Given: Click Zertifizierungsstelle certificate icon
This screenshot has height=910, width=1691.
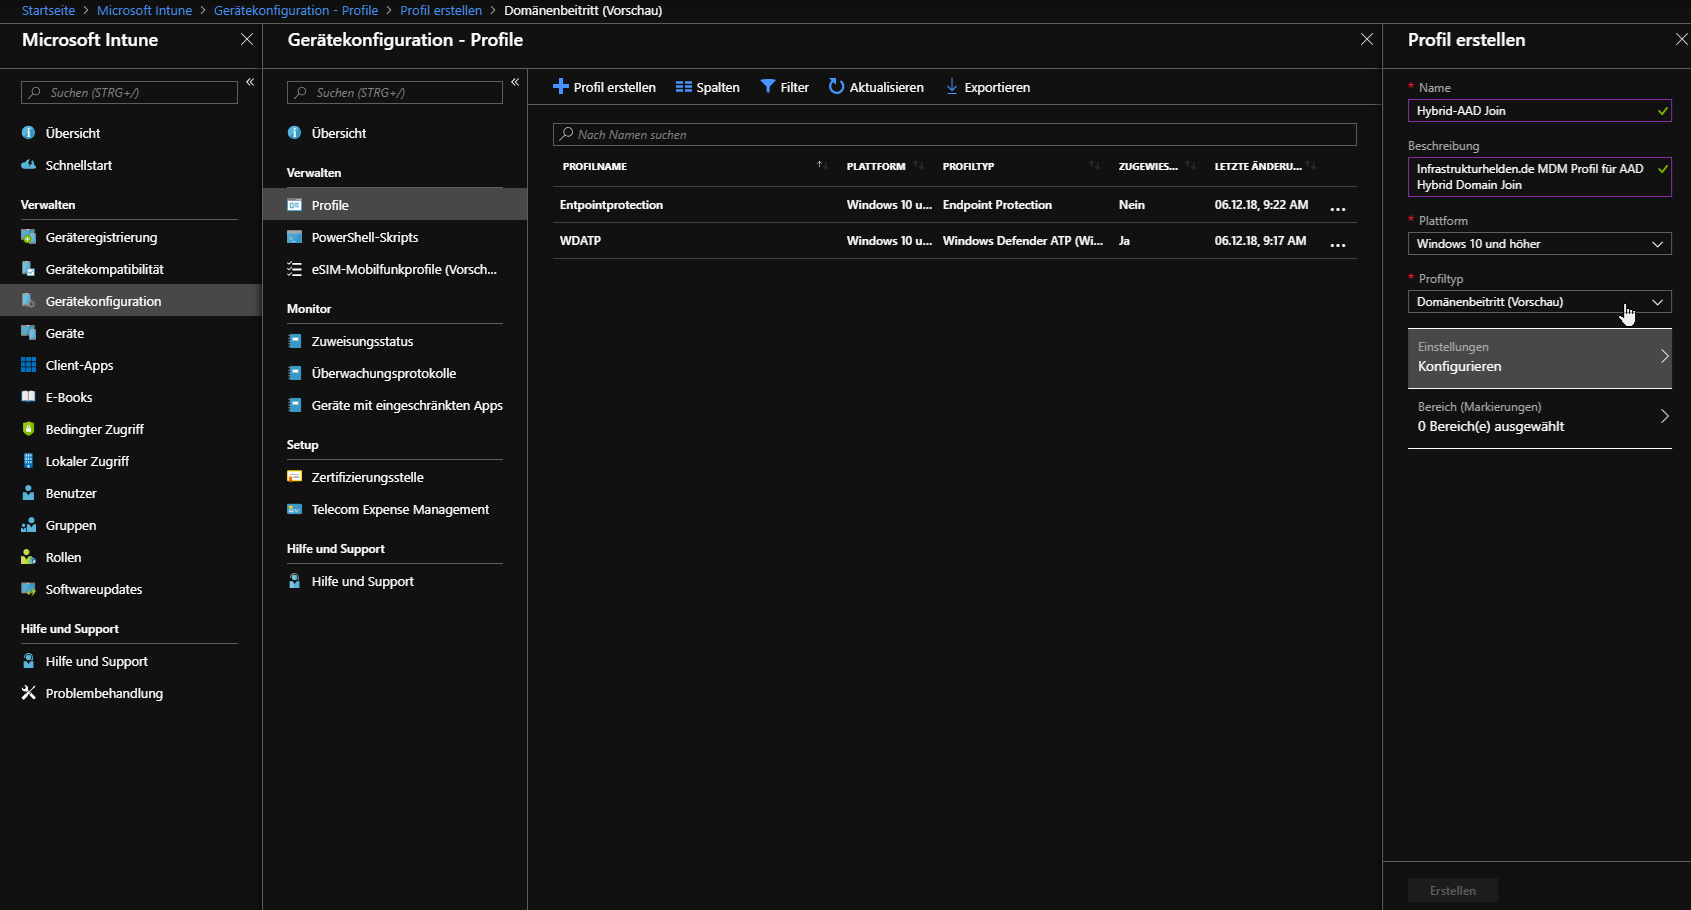Looking at the screenshot, I should pyautogui.click(x=294, y=477).
